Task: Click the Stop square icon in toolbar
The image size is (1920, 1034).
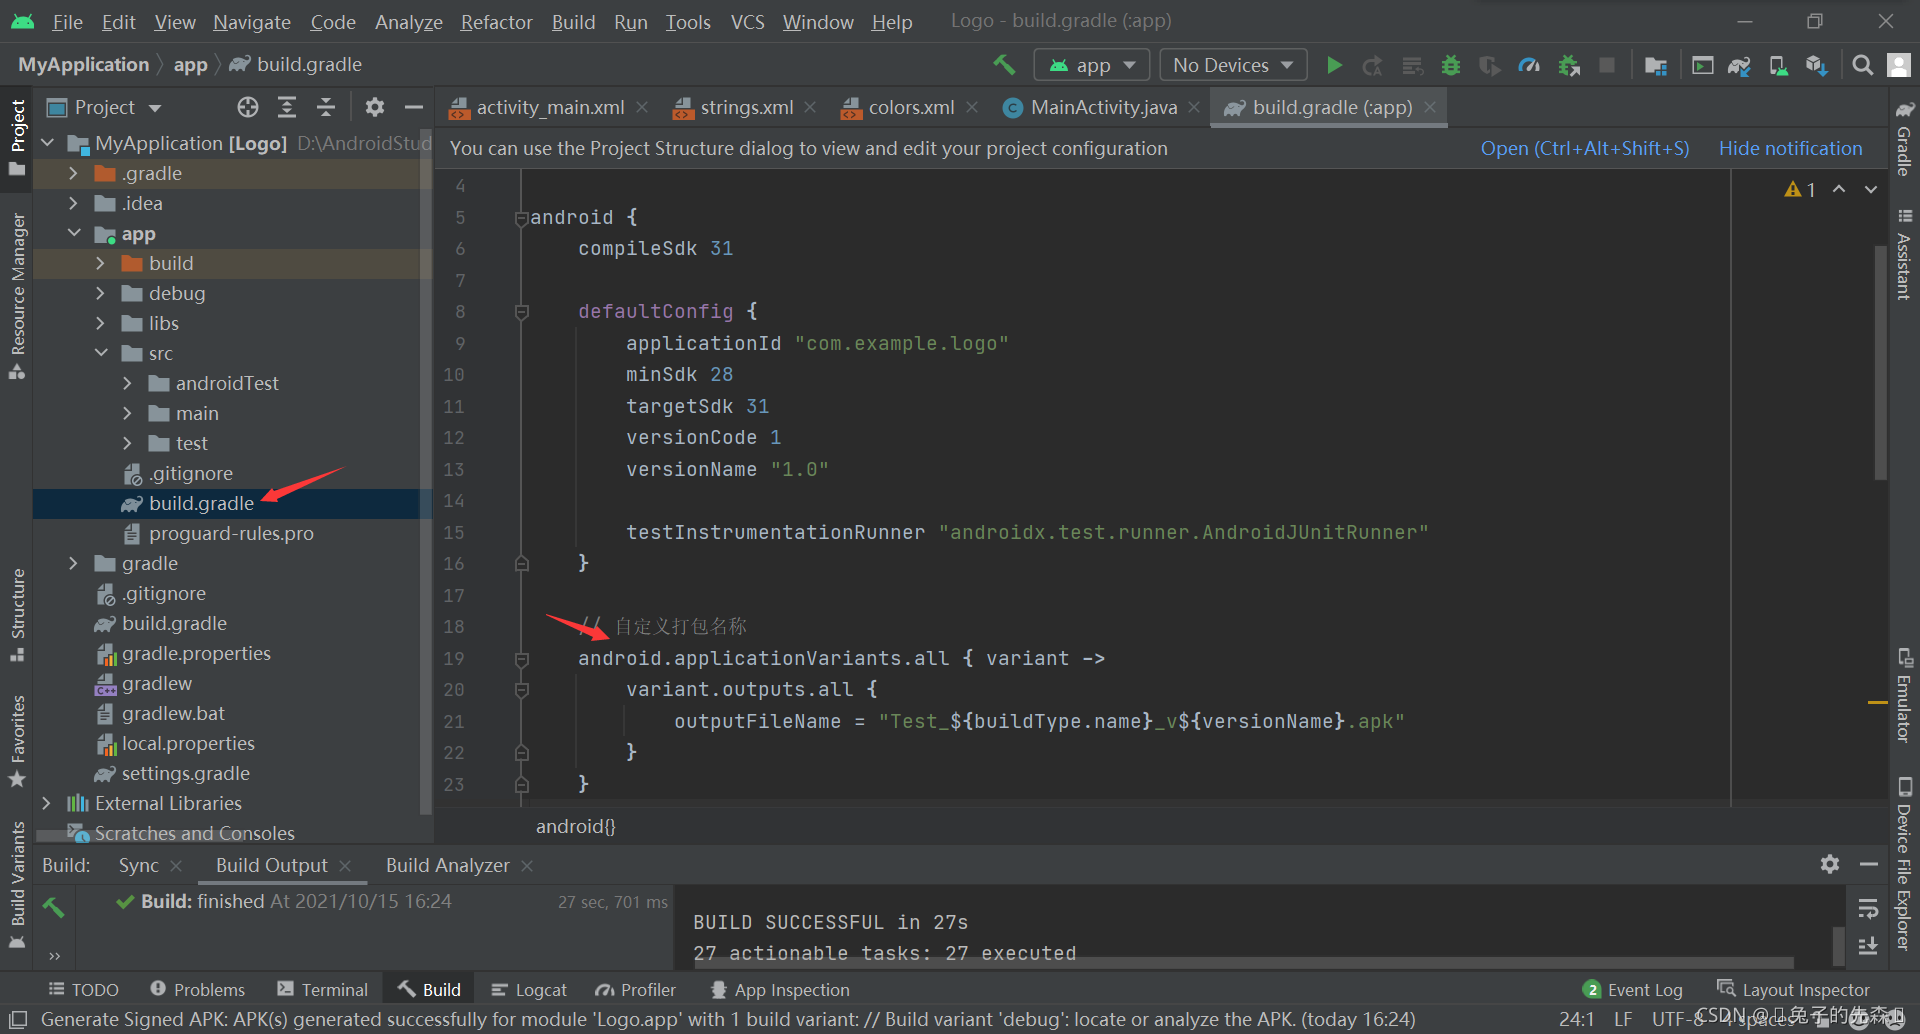Action: (x=1607, y=65)
